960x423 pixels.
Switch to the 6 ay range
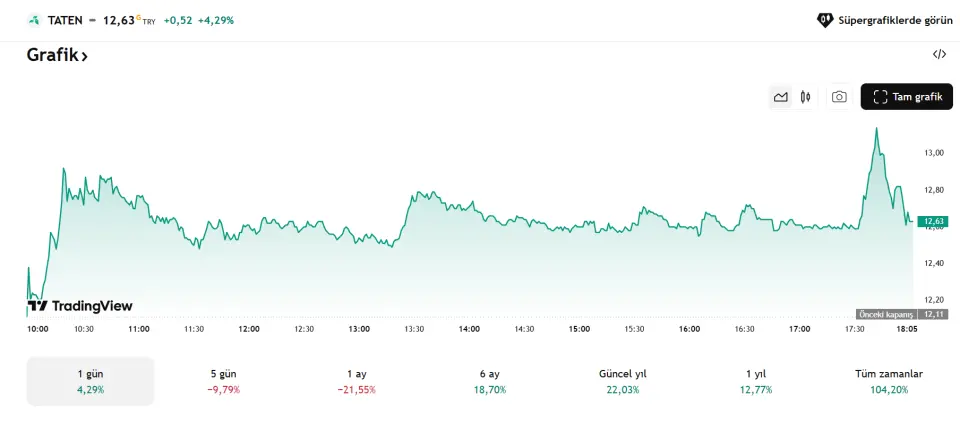(489, 381)
